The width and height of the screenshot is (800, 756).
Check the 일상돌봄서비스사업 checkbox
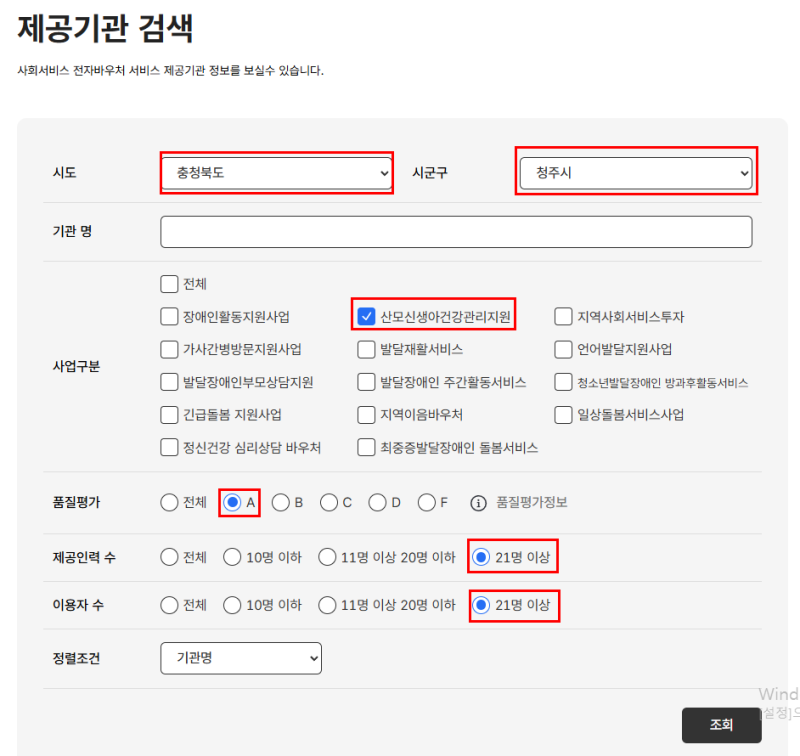[563, 415]
